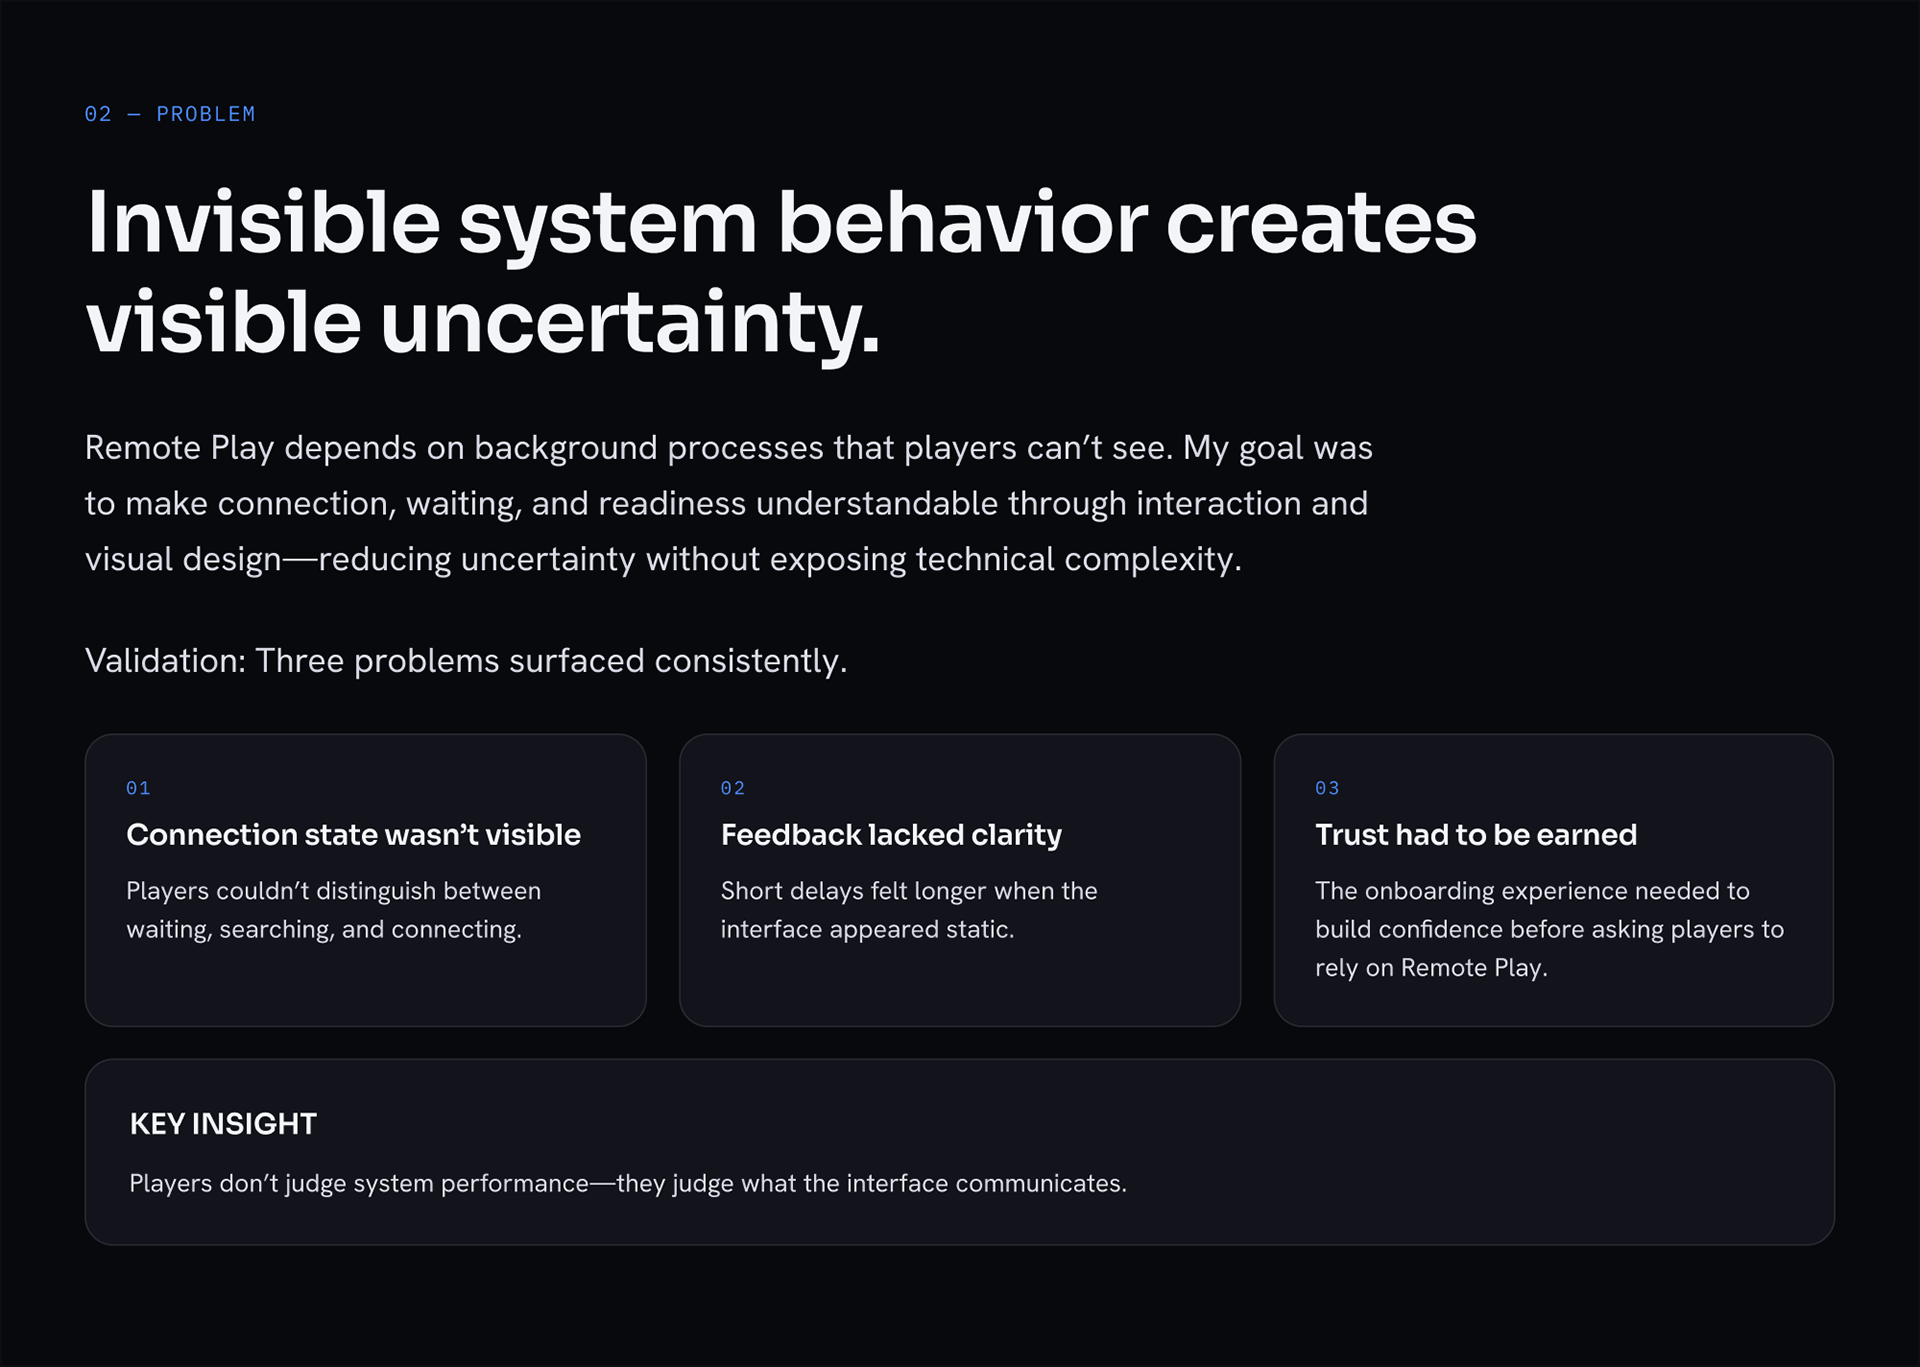The height and width of the screenshot is (1367, 1920).
Task: Click the 'Short delays felt longer' description
Action: (x=909, y=910)
